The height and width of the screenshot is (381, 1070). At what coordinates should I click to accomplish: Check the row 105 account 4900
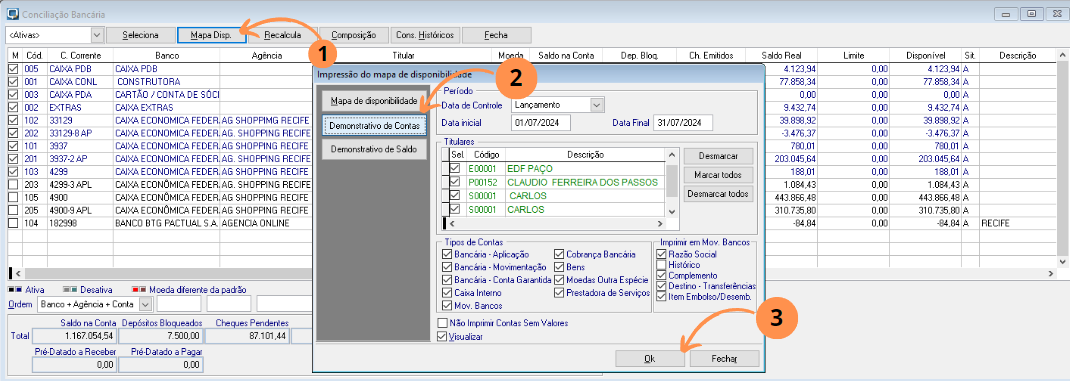point(13,197)
